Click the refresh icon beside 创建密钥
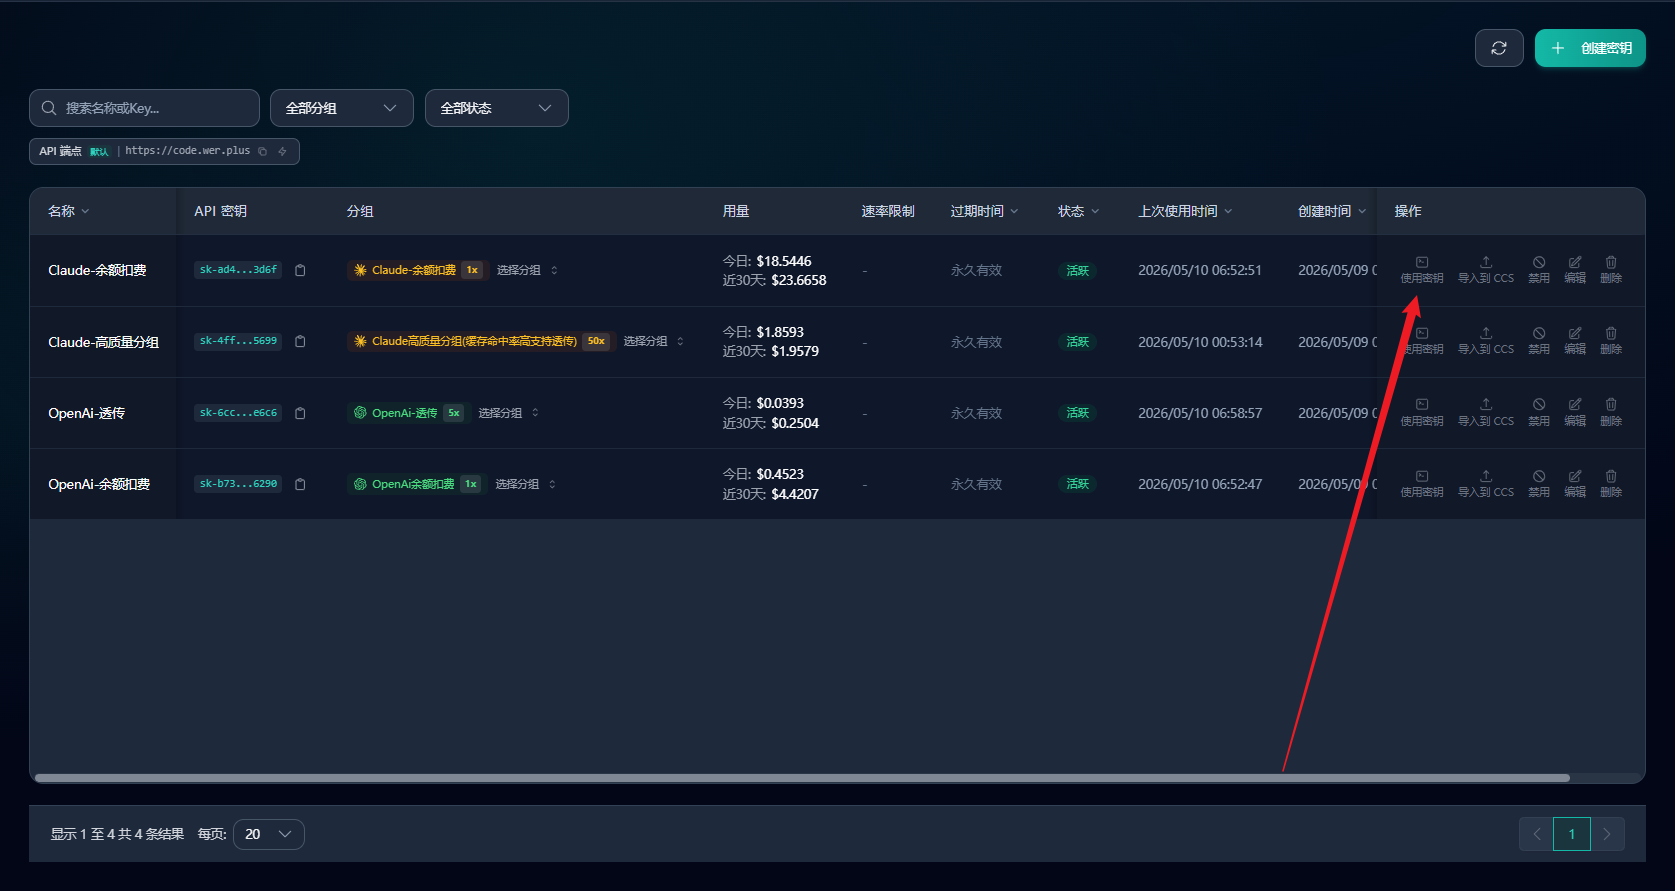This screenshot has width=1675, height=891. [1499, 48]
